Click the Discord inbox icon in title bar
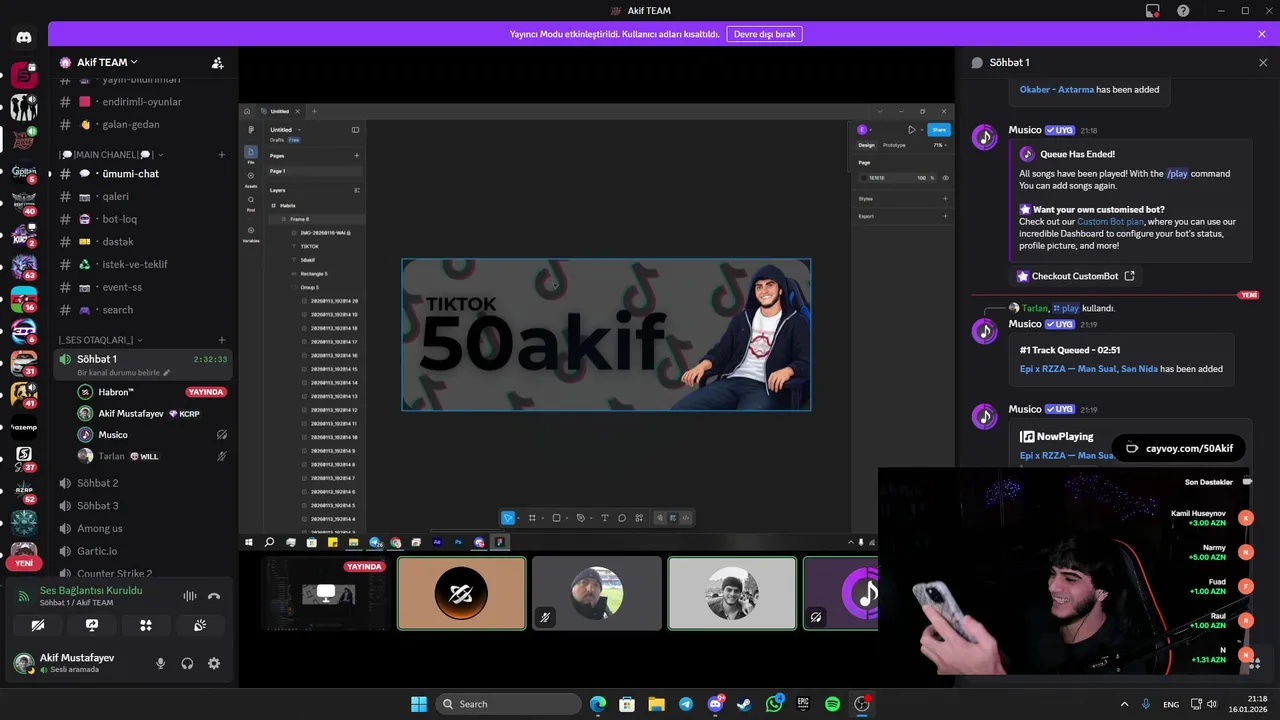 click(1153, 11)
